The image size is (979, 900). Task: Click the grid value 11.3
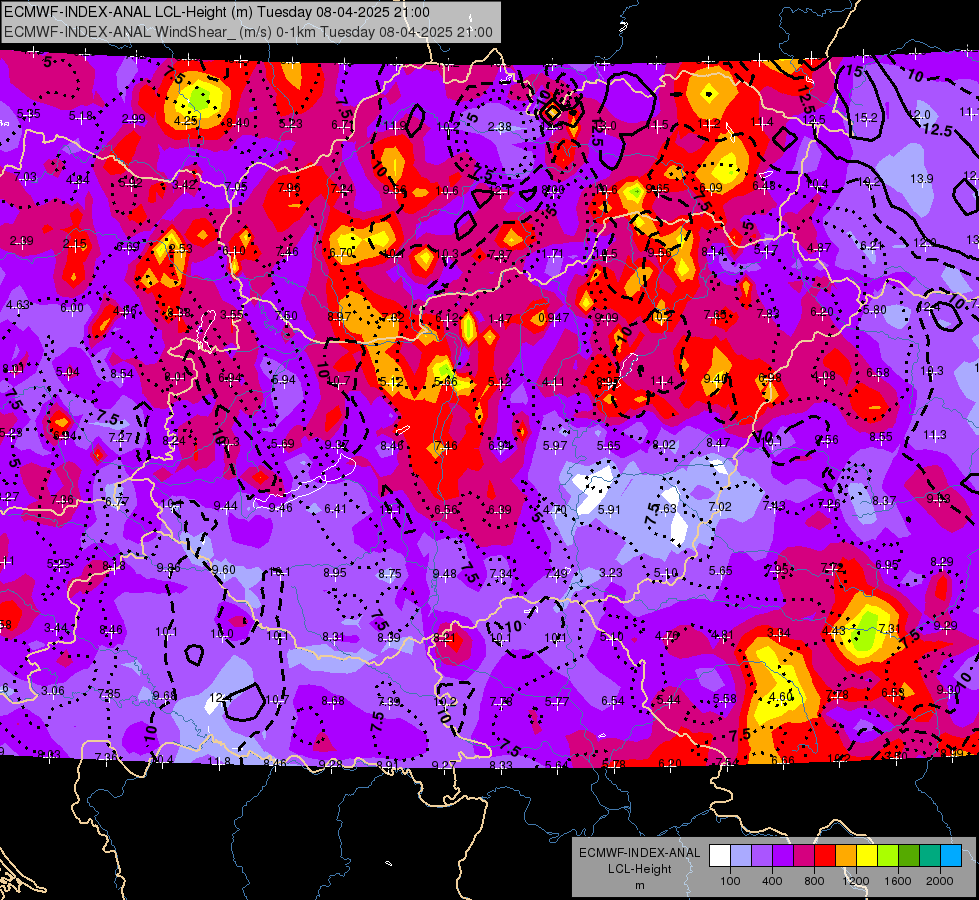(935, 435)
